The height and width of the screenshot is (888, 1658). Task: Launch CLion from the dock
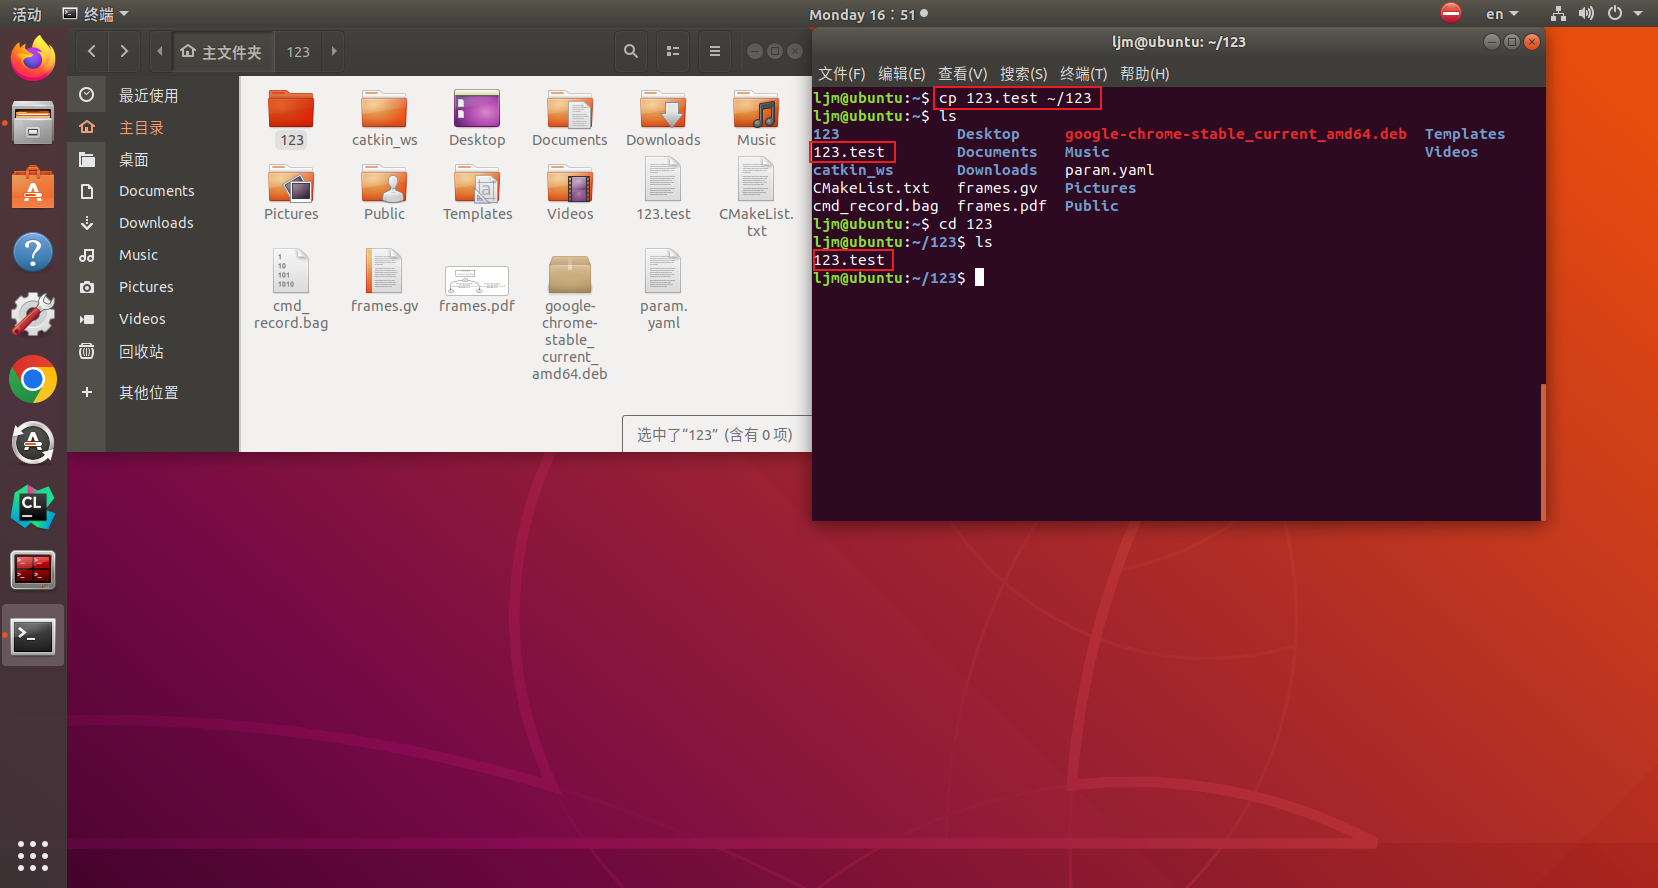(x=33, y=507)
